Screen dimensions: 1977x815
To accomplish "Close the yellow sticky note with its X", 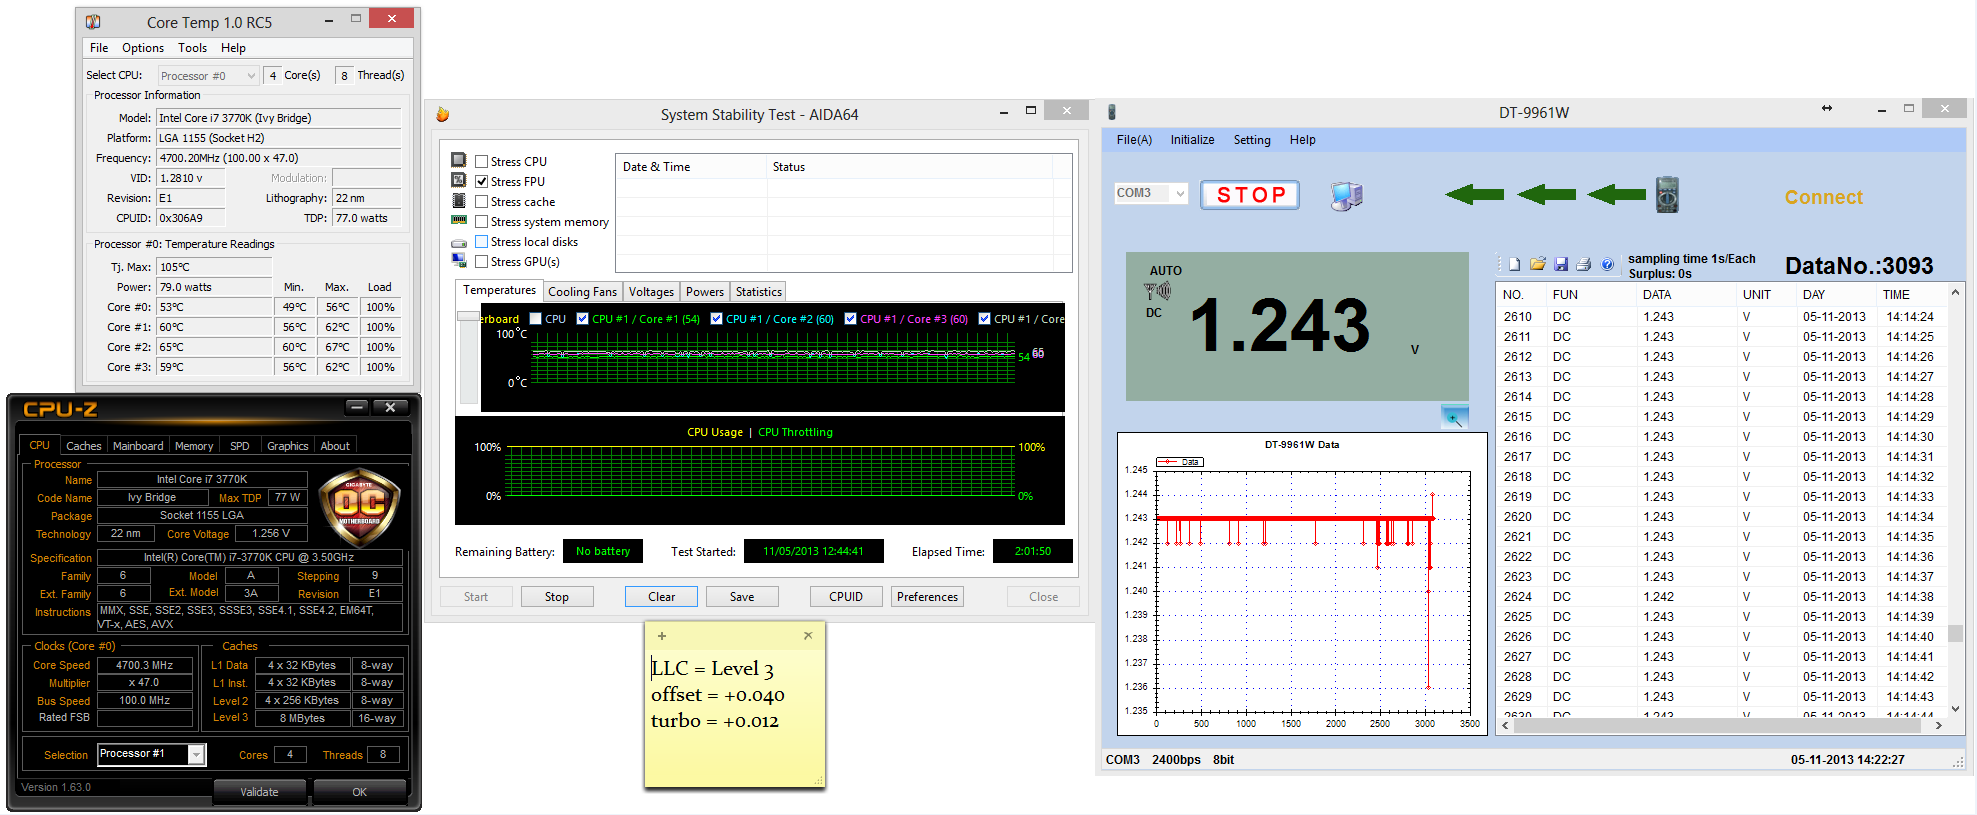I will [x=808, y=636].
